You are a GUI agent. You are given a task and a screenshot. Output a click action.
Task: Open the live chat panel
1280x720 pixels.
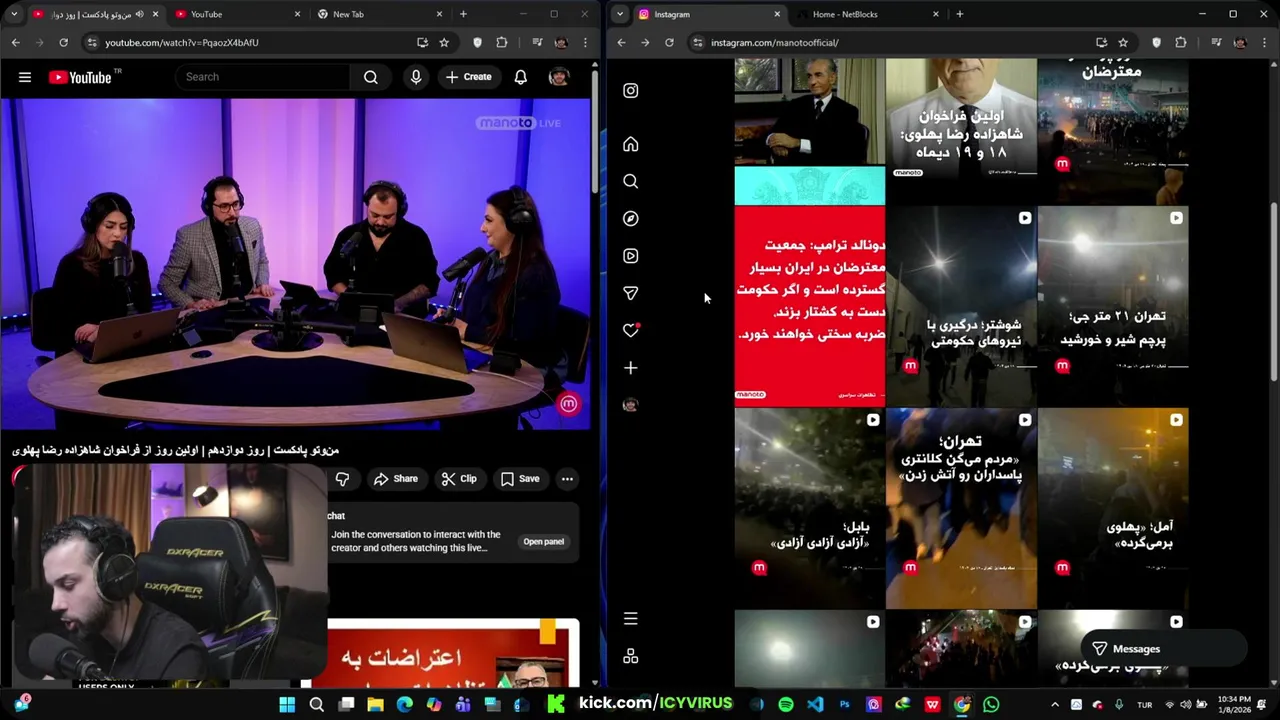tap(543, 542)
